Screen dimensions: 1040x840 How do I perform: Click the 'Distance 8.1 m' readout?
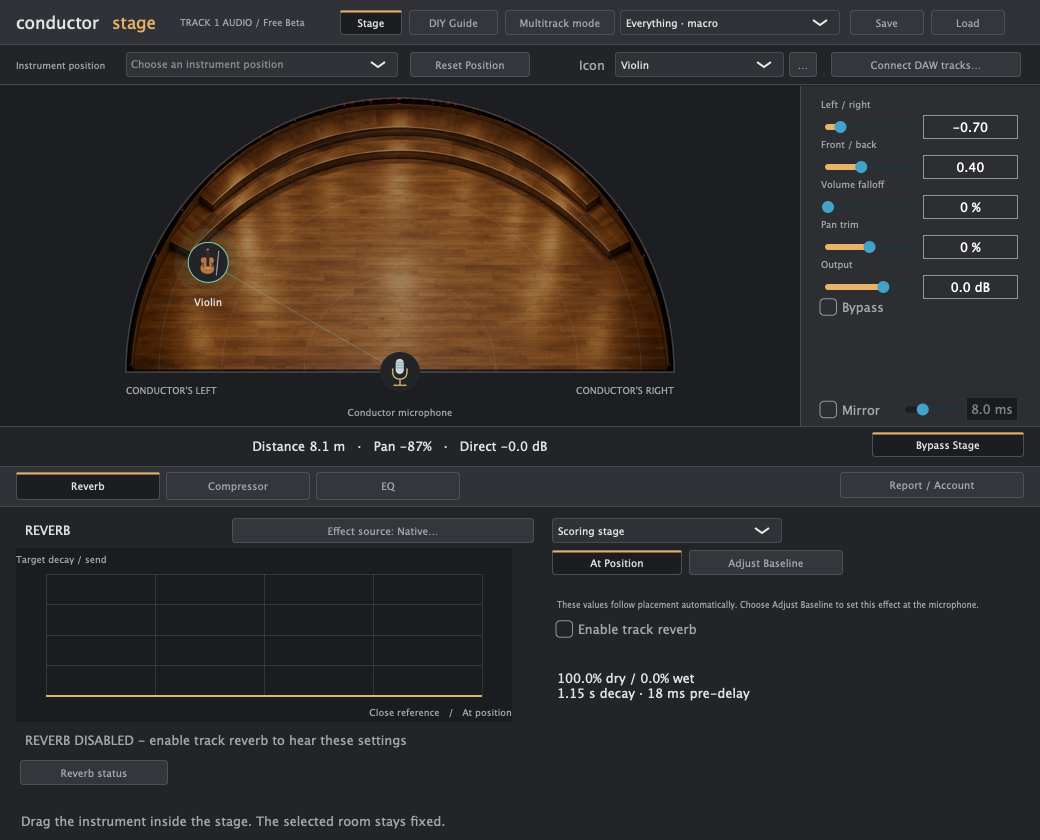(x=298, y=447)
